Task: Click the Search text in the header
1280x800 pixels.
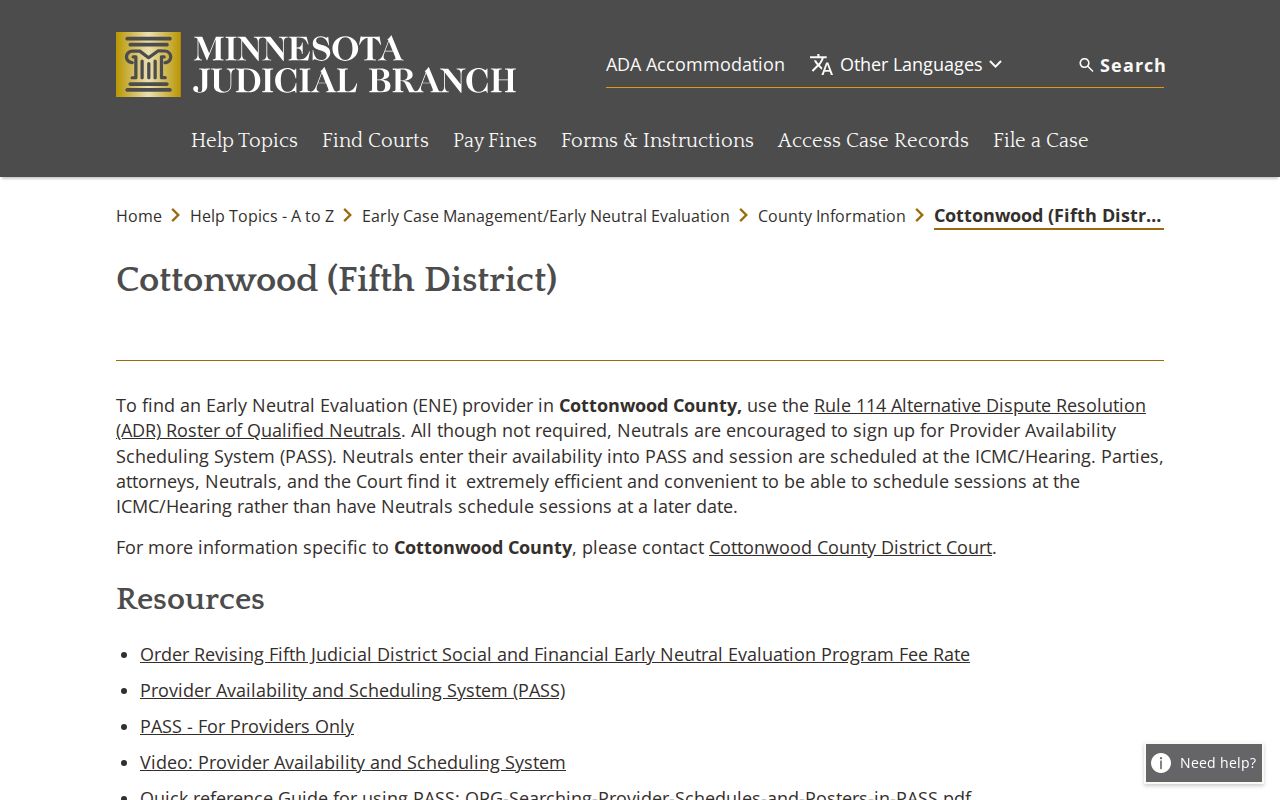Action: [x=1133, y=65]
